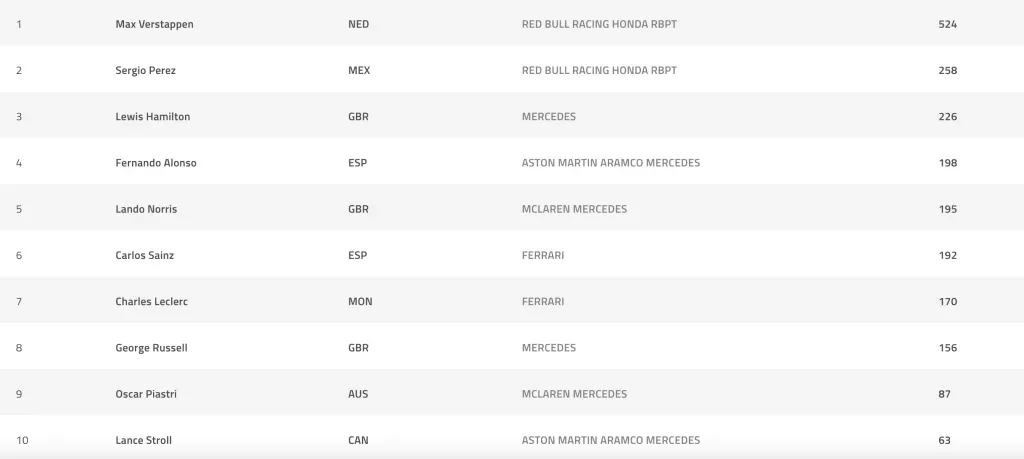Click Lance Stroll's name
Screen dimensions: 1024x459
click(x=143, y=440)
